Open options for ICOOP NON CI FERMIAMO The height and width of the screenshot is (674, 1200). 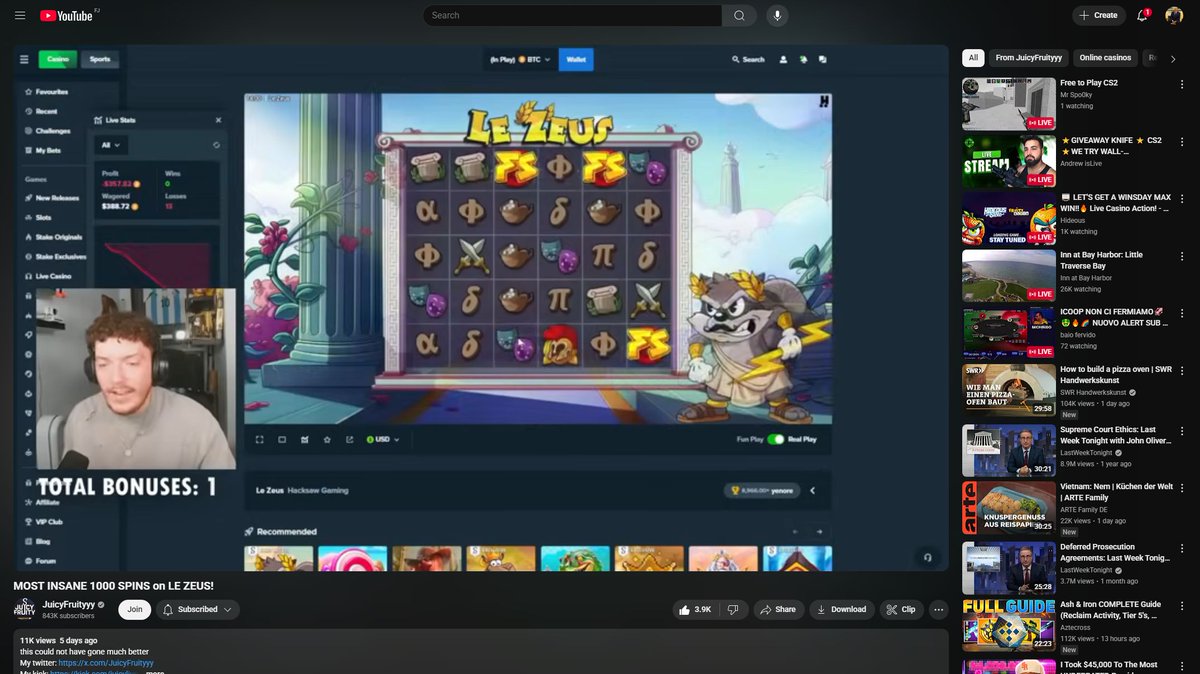1183,314
